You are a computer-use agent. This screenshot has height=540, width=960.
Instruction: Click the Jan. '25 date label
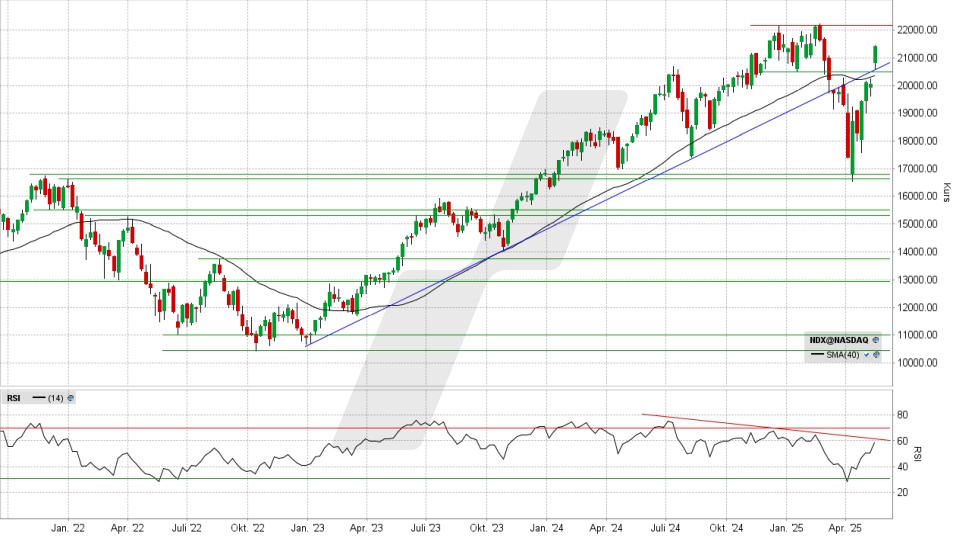(x=787, y=528)
